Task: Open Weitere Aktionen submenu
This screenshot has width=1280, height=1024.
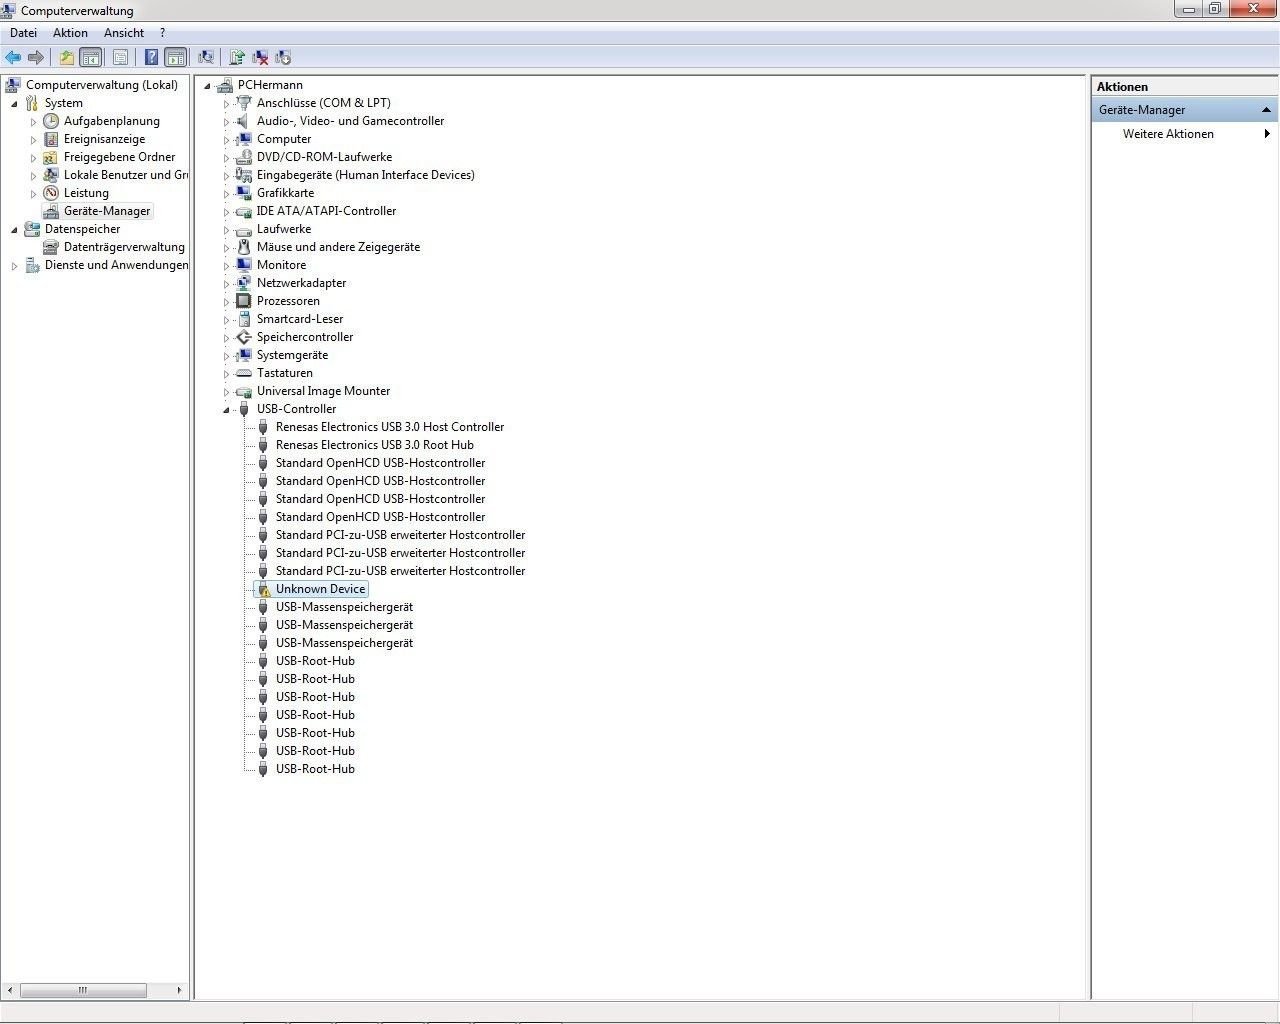Action: click(1168, 134)
